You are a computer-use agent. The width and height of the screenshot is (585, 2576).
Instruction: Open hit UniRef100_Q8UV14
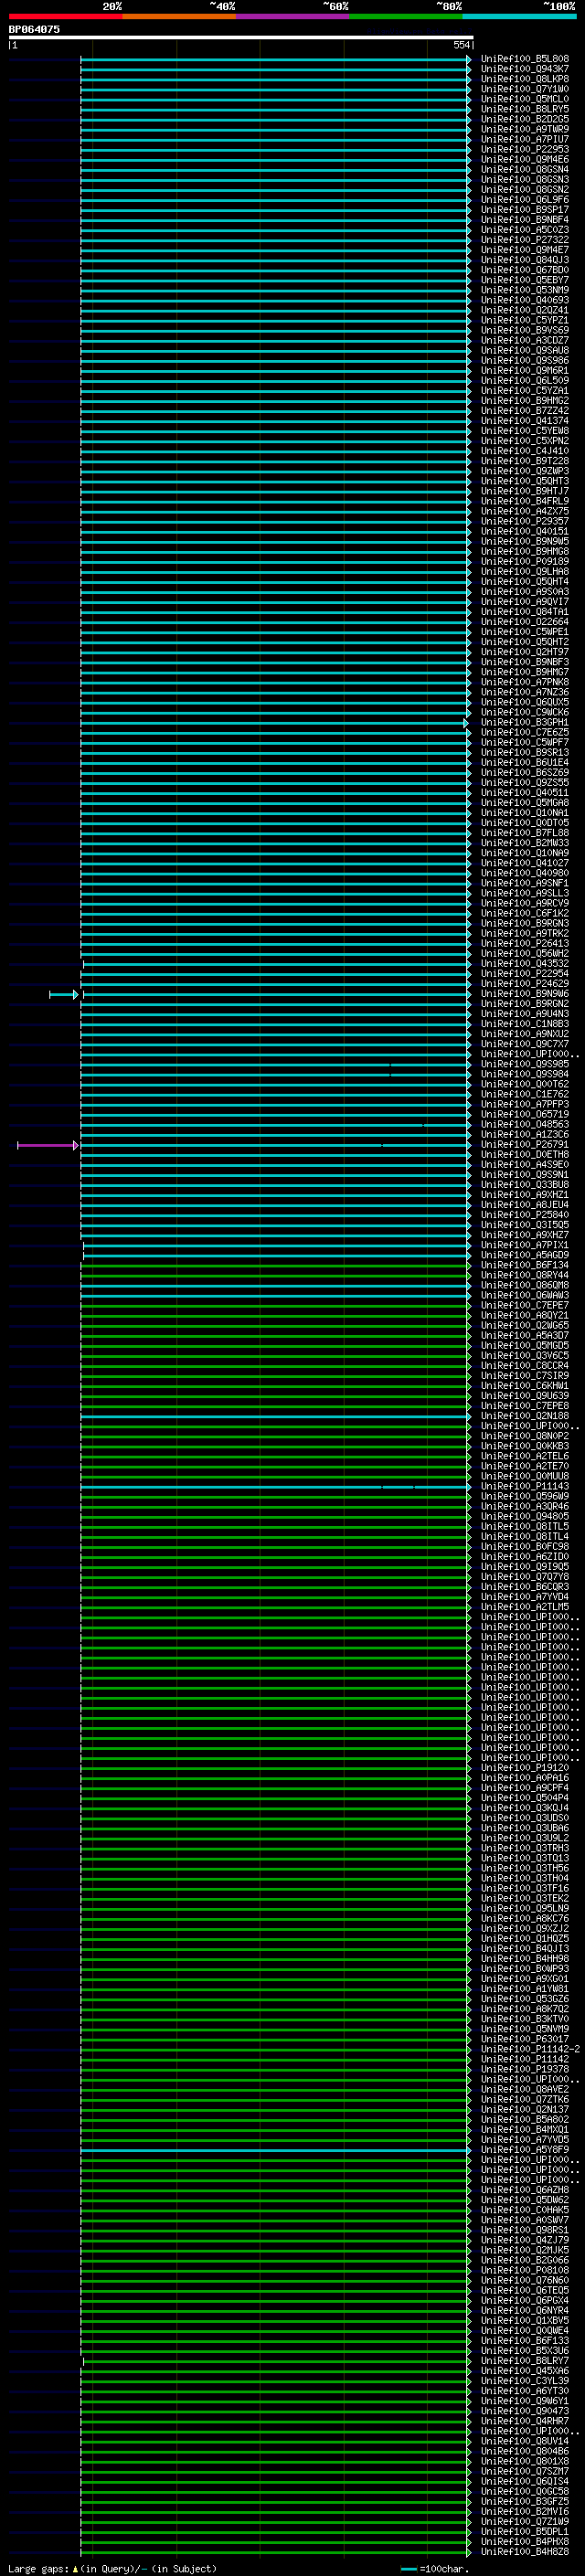click(525, 2441)
